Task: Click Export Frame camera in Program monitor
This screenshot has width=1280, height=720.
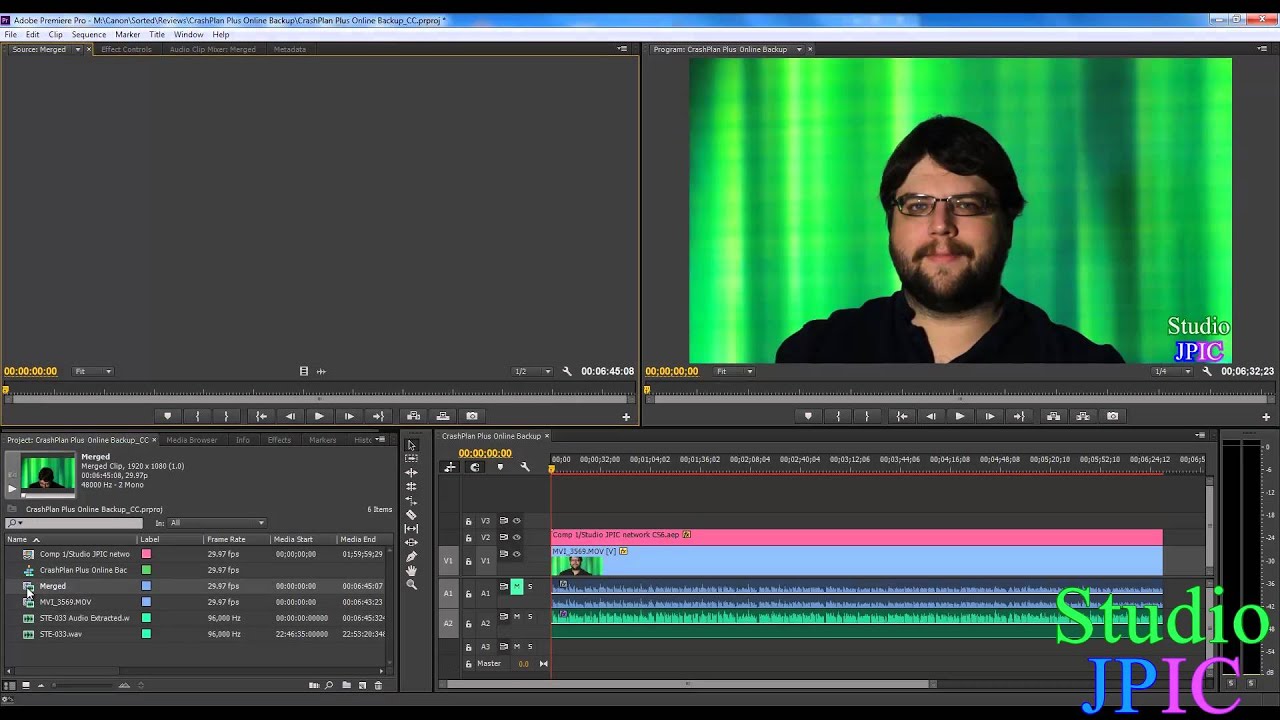Action: pos(1112,416)
